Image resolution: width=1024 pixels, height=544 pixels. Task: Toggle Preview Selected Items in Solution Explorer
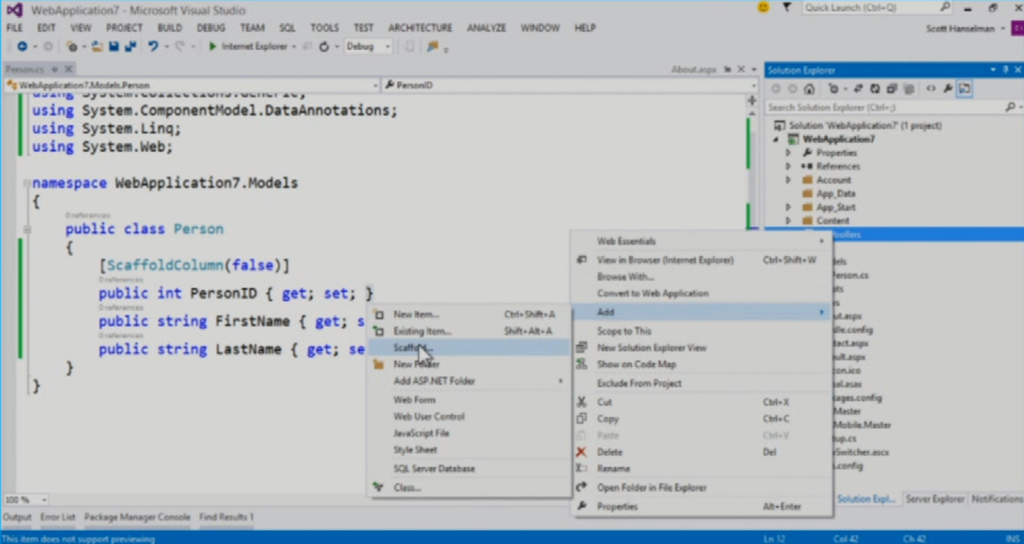965,89
